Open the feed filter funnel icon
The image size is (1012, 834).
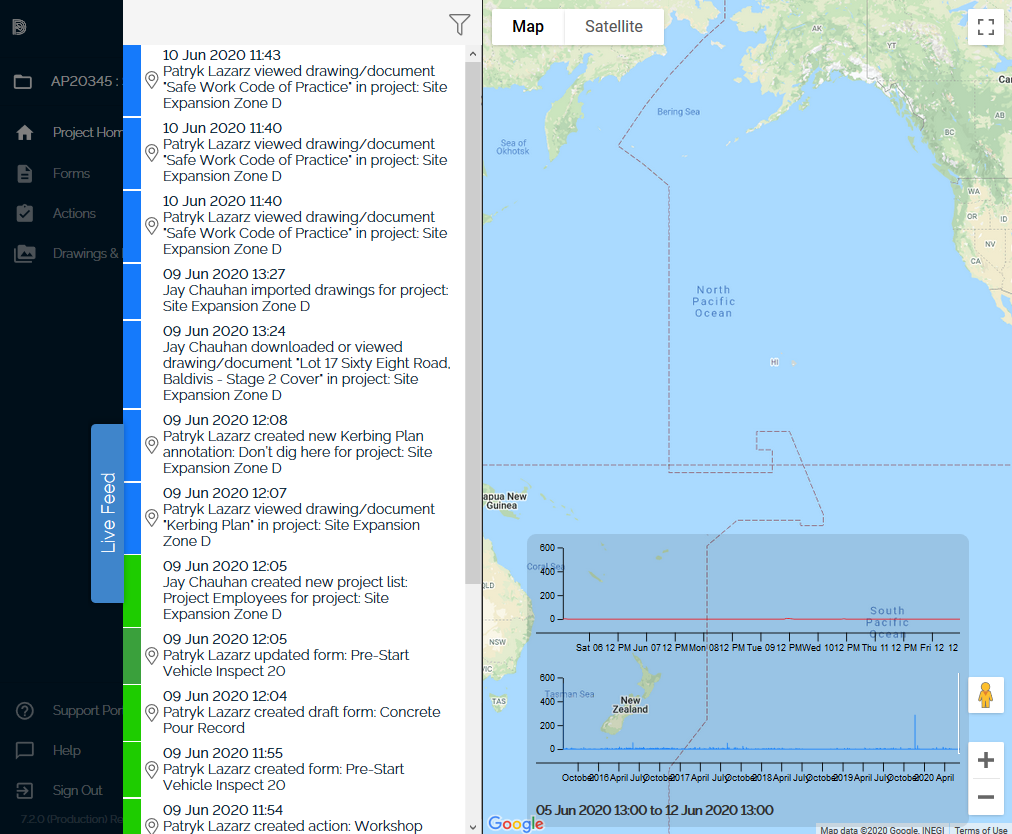459,25
